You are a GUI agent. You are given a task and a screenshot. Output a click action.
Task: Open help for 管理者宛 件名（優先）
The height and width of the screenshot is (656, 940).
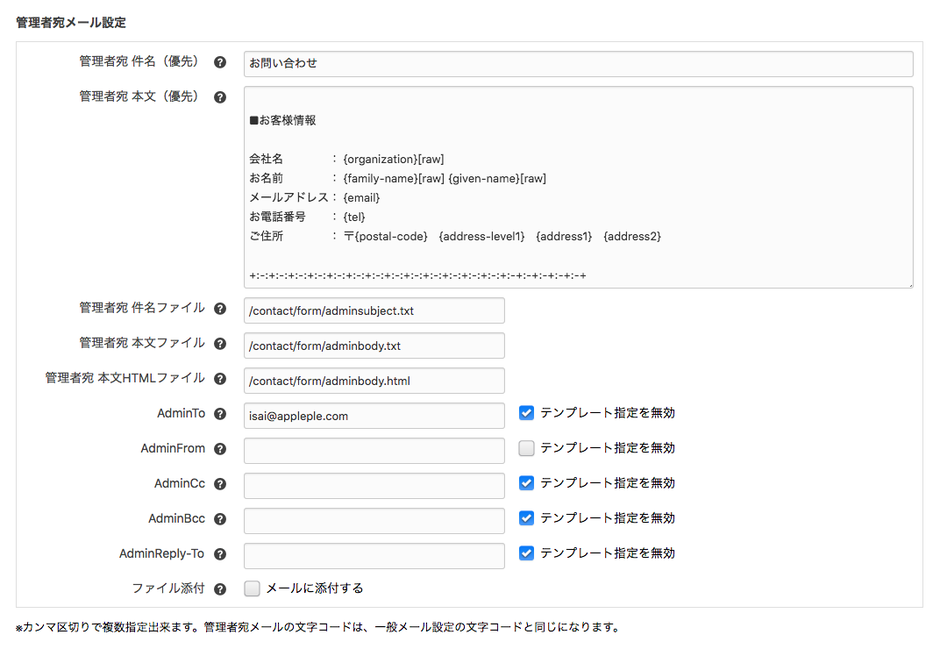(220, 61)
